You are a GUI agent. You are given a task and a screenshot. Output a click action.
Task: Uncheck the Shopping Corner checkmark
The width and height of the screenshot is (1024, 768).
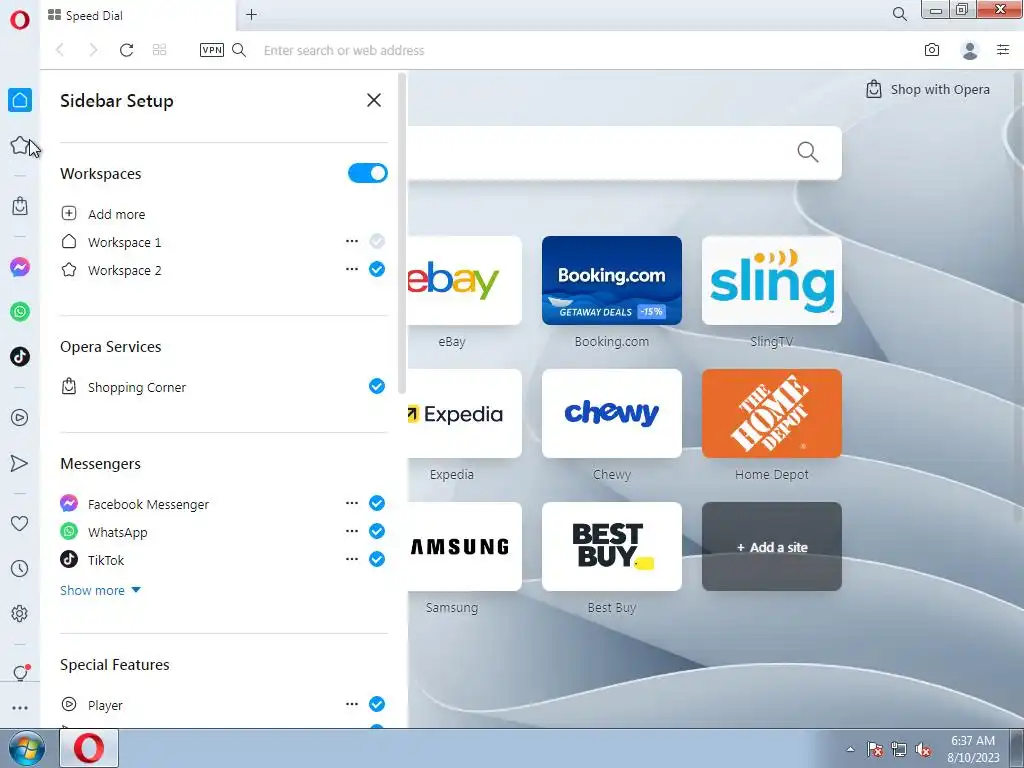tap(377, 386)
